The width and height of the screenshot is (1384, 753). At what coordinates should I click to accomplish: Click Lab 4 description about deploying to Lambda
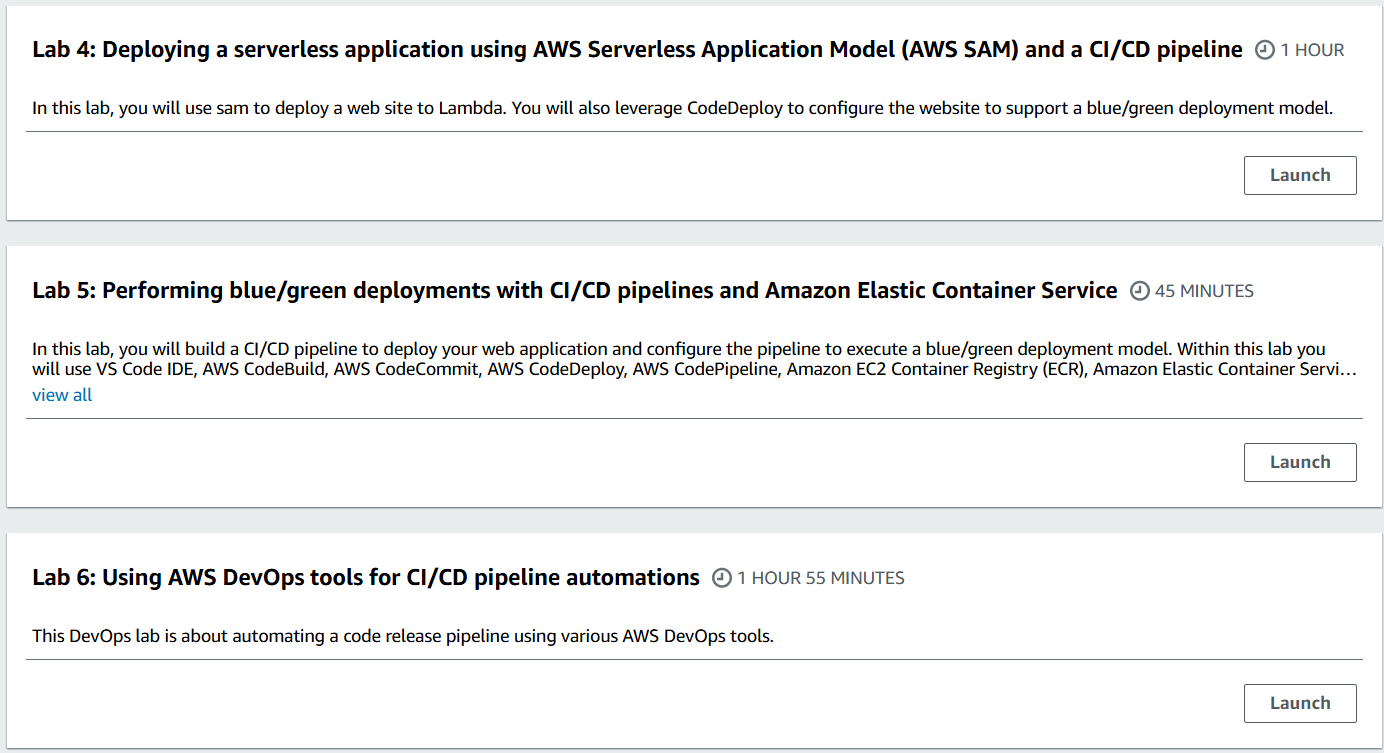point(682,108)
